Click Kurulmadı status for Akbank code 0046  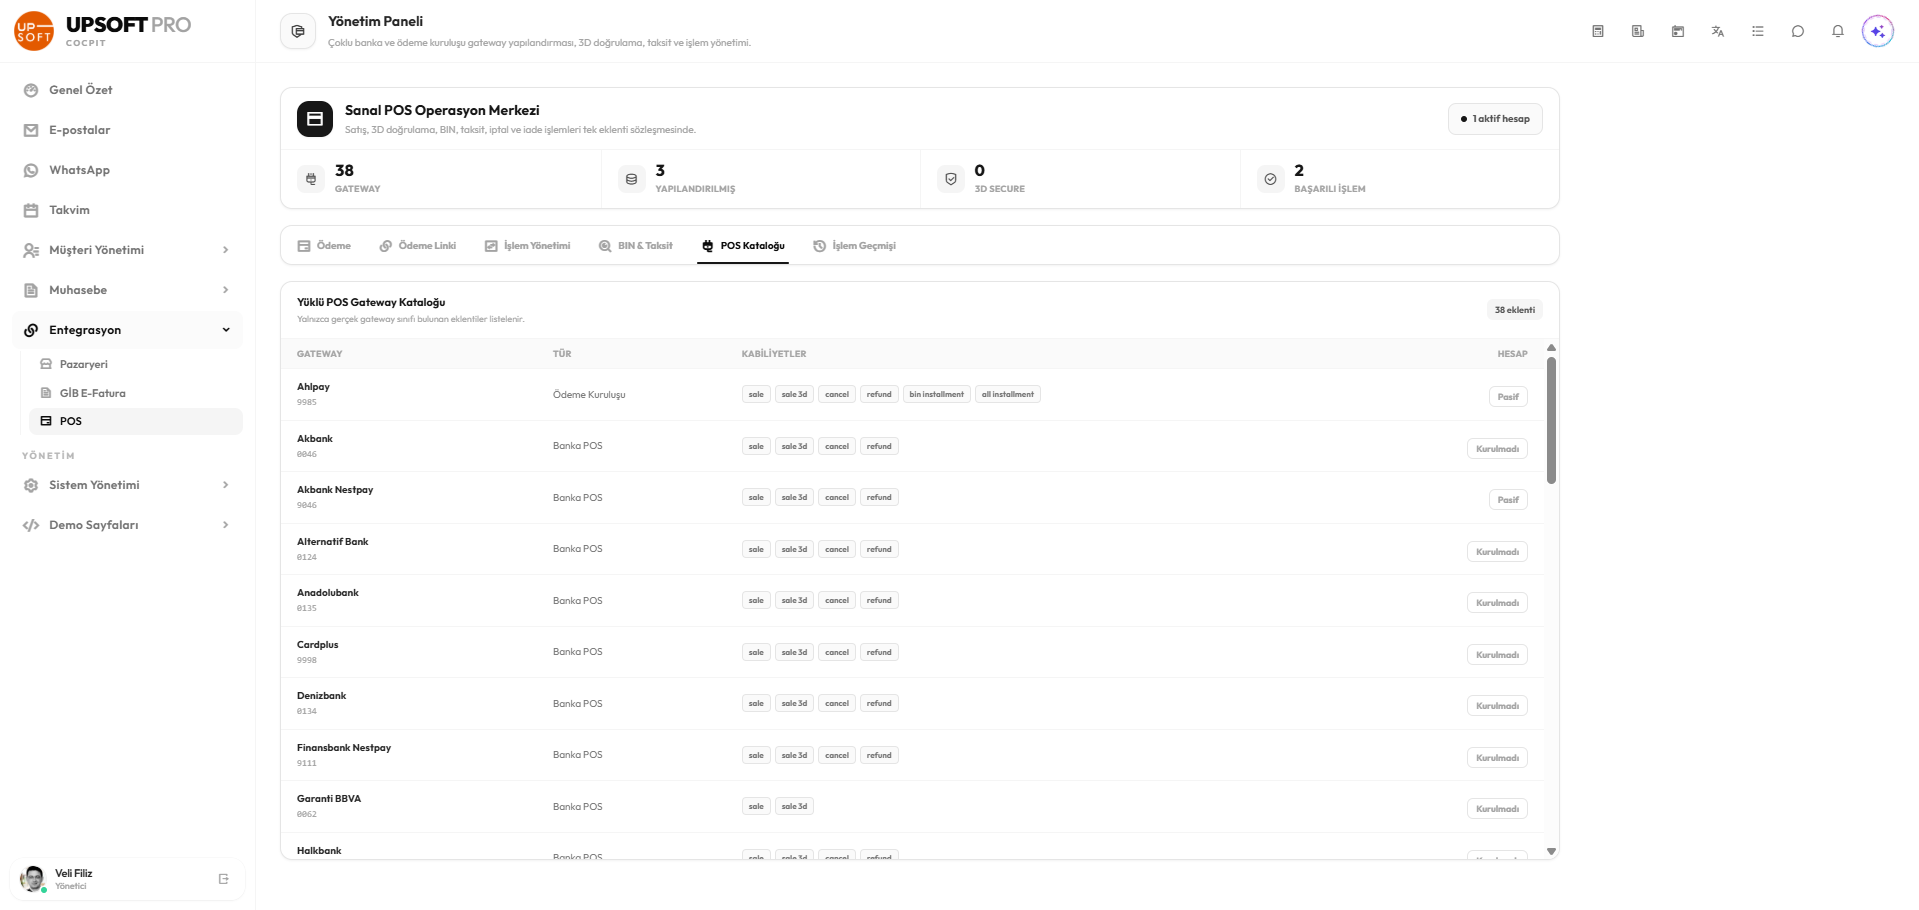(x=1497, y=449)
